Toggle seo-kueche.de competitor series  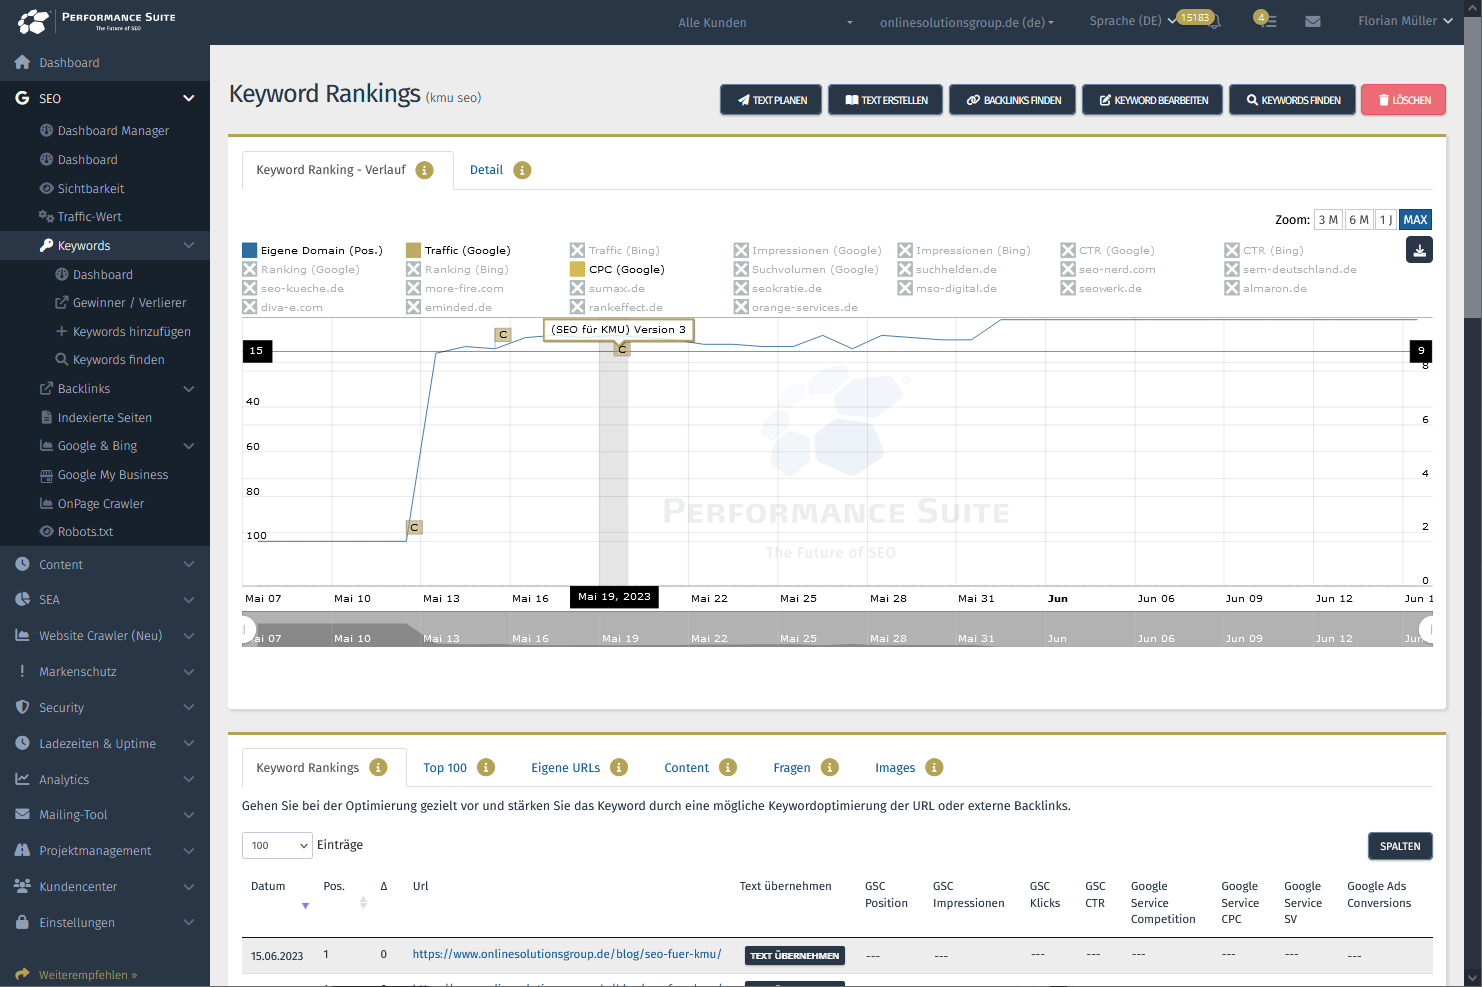click(250, 288)
